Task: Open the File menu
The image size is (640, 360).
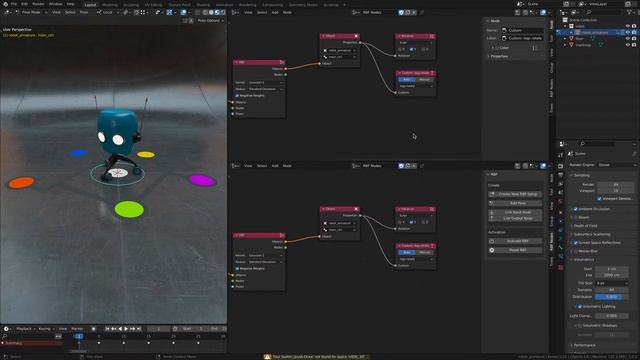Action: [x=14, y=4]
